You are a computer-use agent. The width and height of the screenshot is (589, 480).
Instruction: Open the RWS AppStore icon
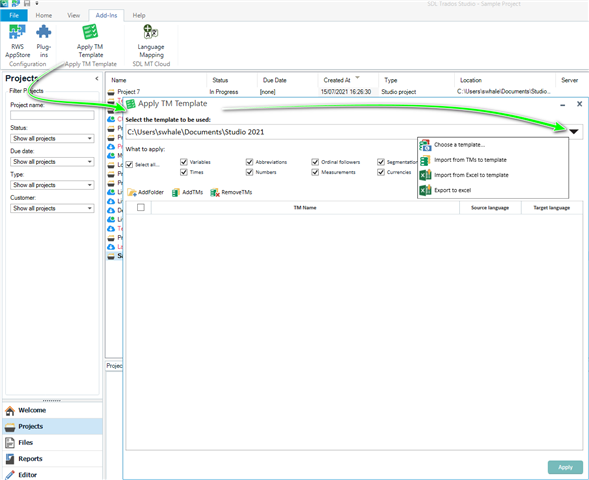[x=17, y=41]
